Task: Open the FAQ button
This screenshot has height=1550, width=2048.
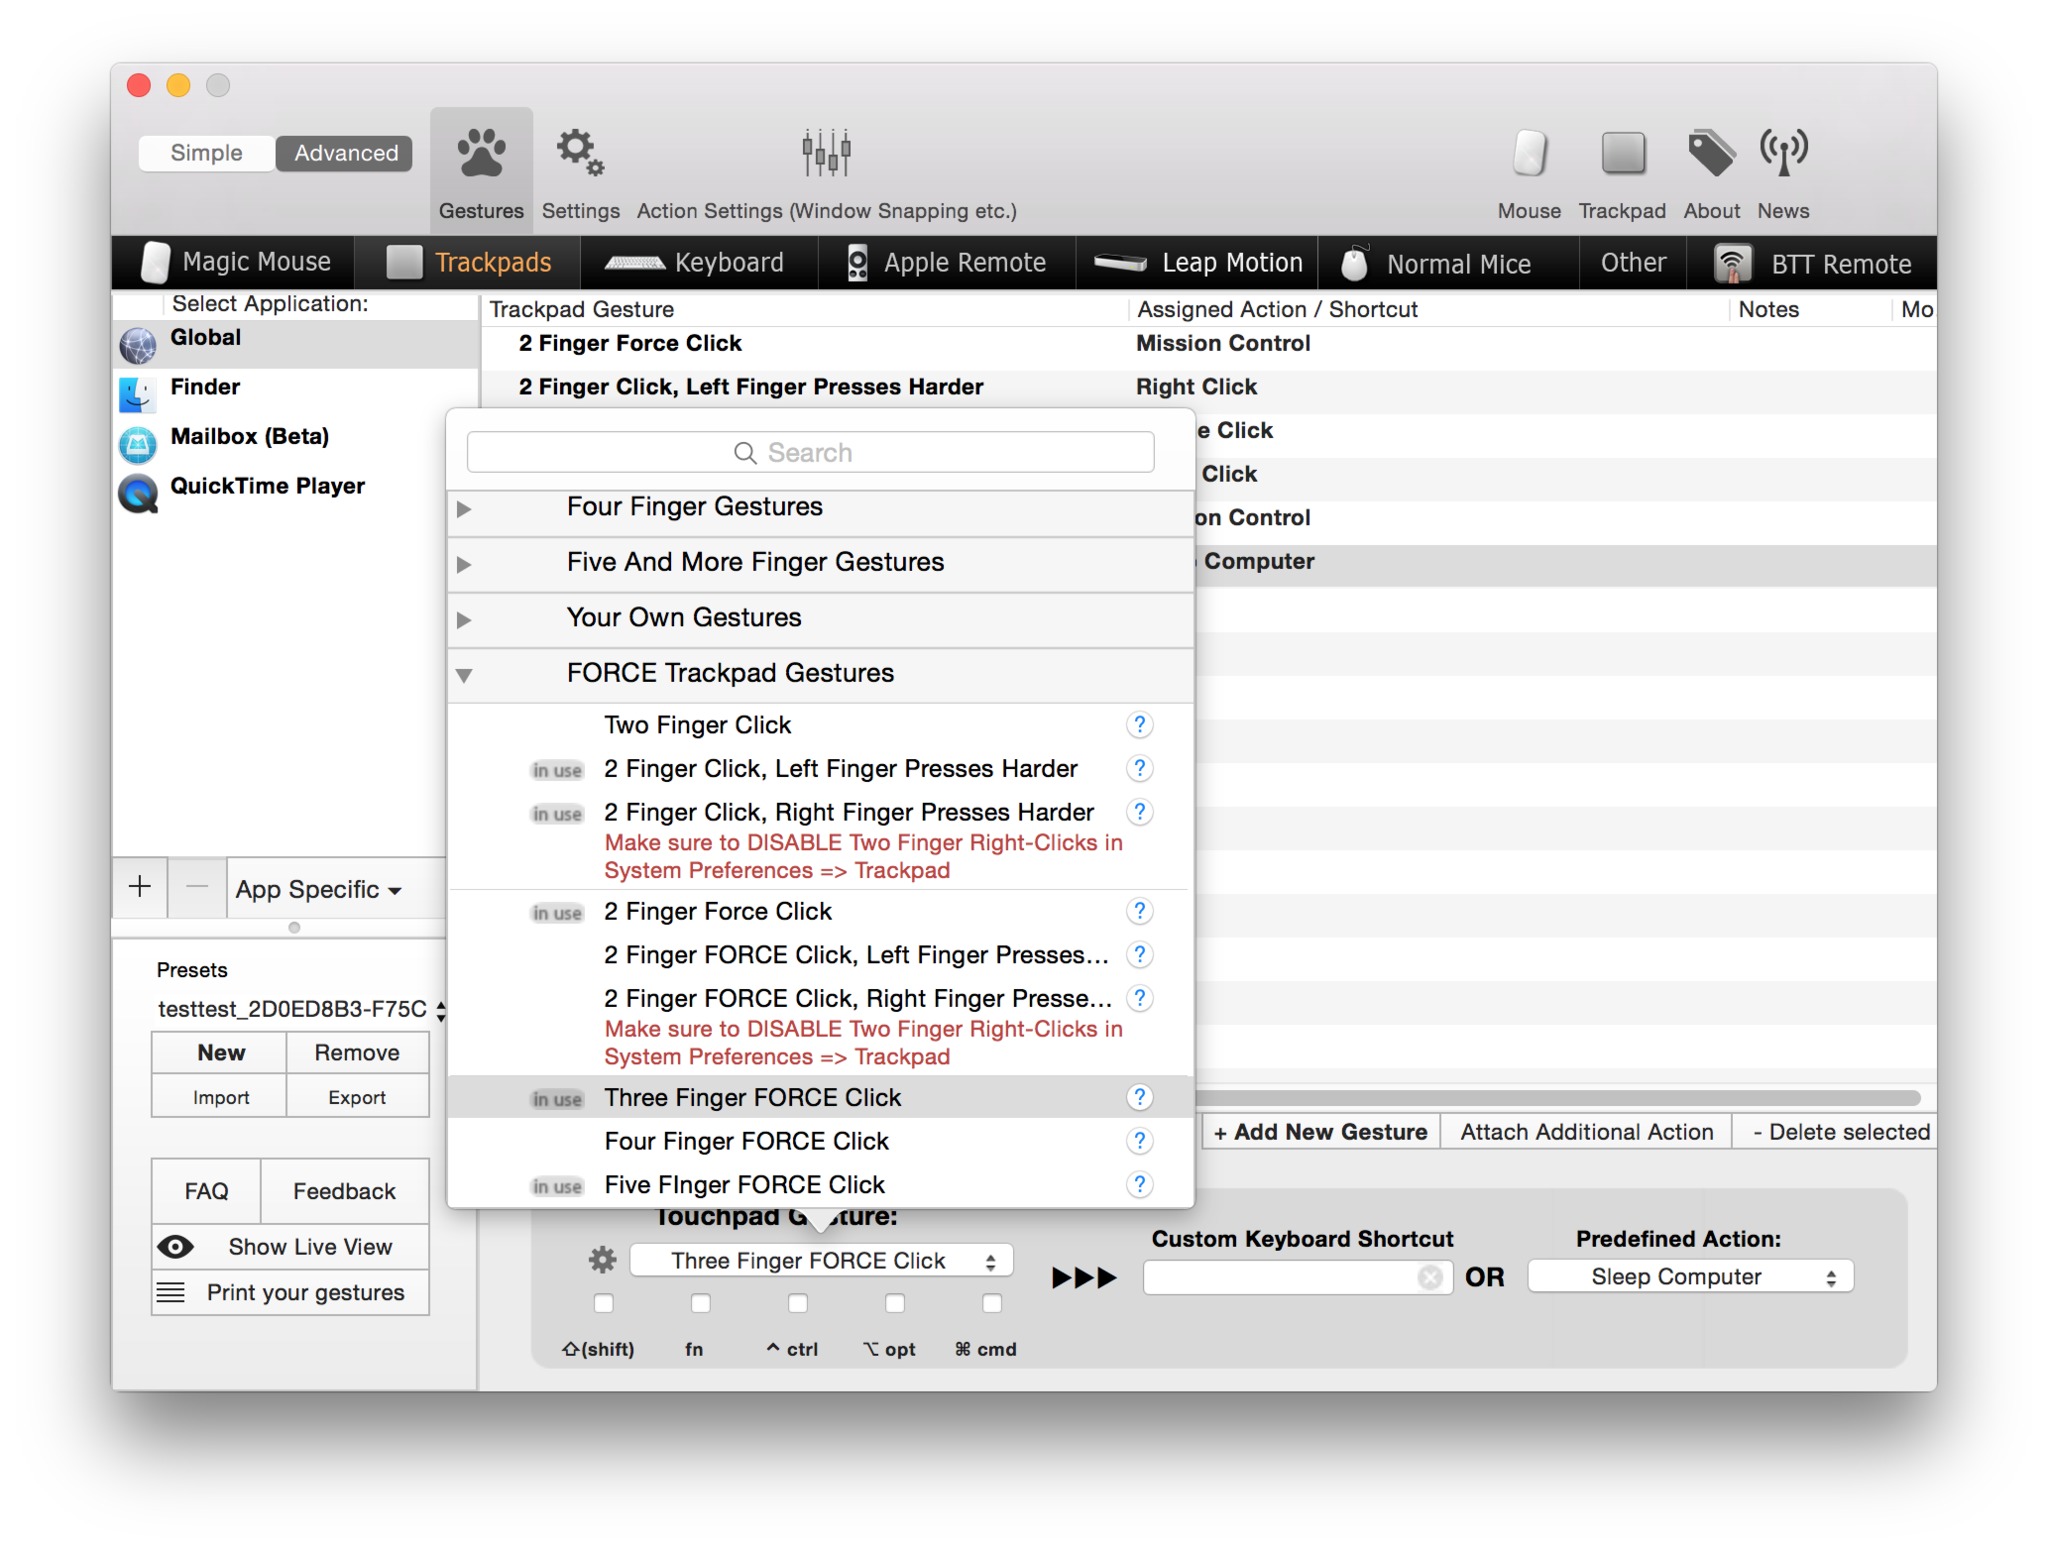Action: tap(206, 1191)
